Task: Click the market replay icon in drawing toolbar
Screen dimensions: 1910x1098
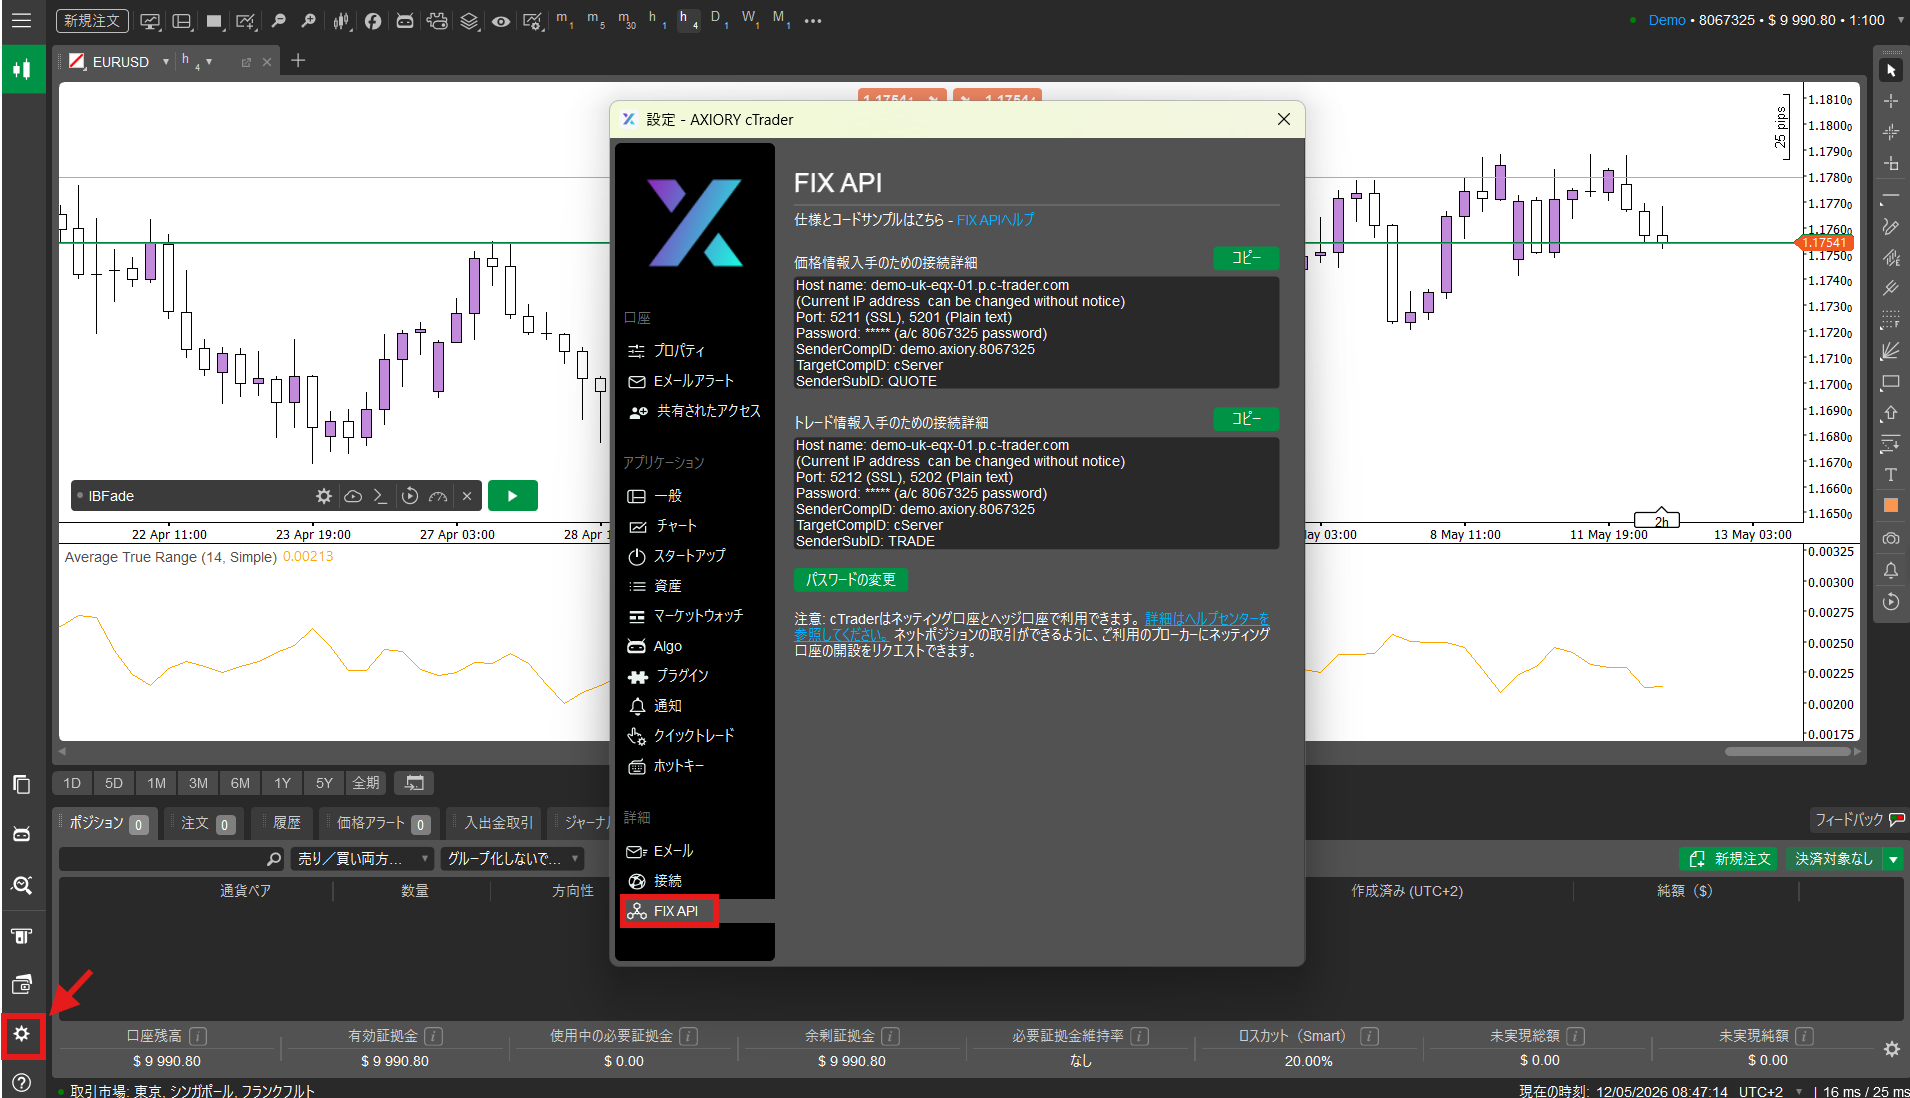Action: pyautogui.click(x=1891, y=601)
